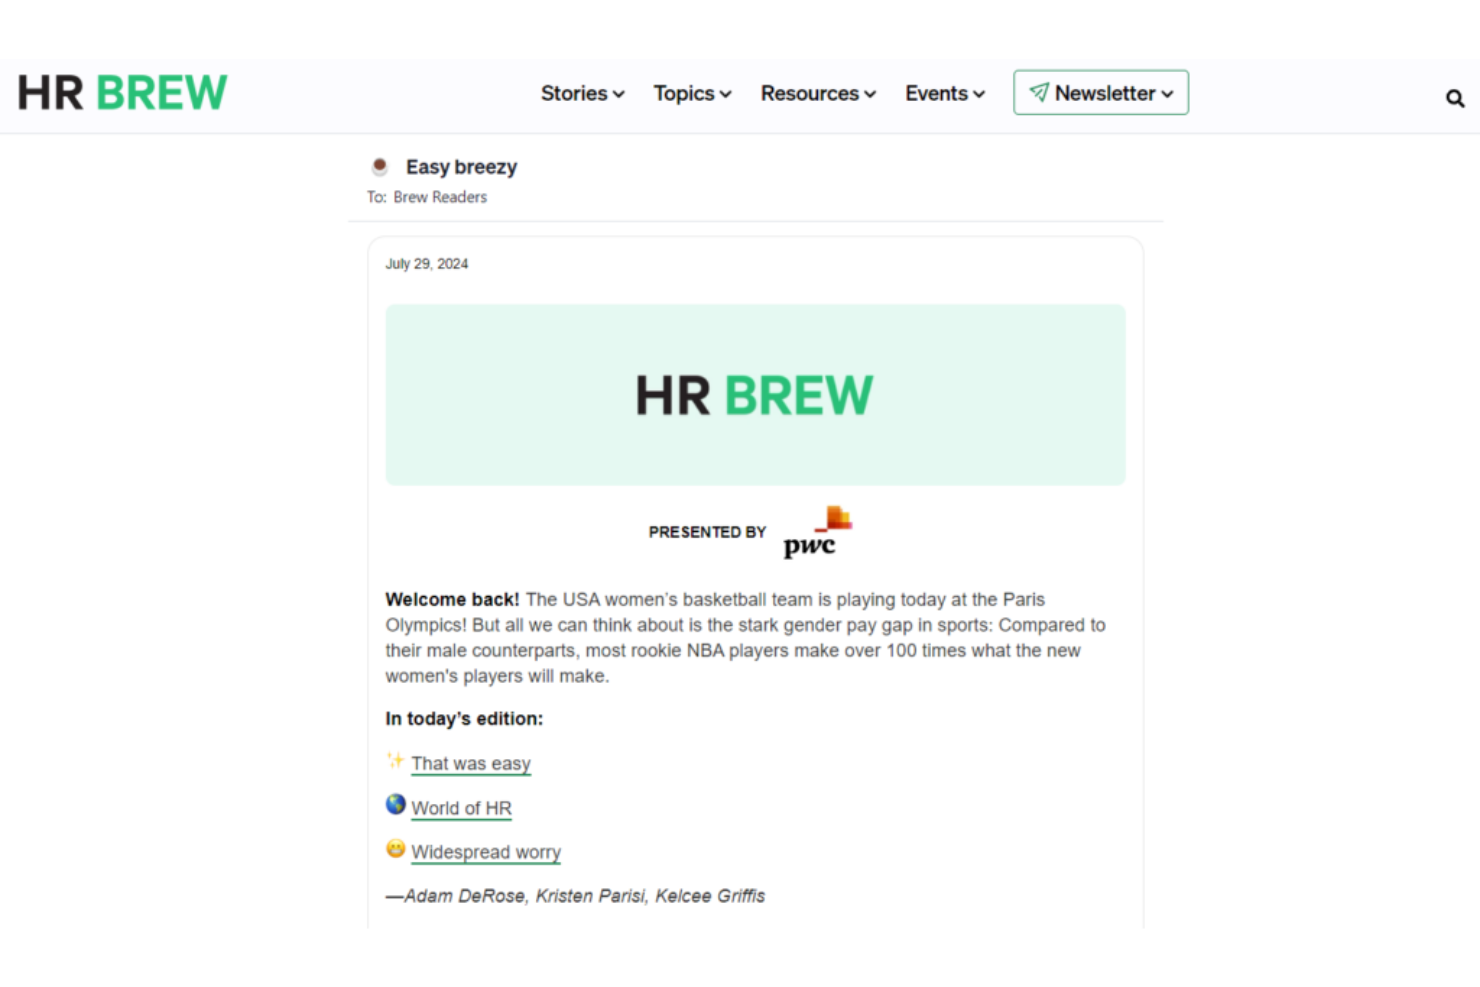This screenshot has width=1480, height=987.
Task: Click the grimacing emoji beside Widespread worry
Action: [396, 849]
